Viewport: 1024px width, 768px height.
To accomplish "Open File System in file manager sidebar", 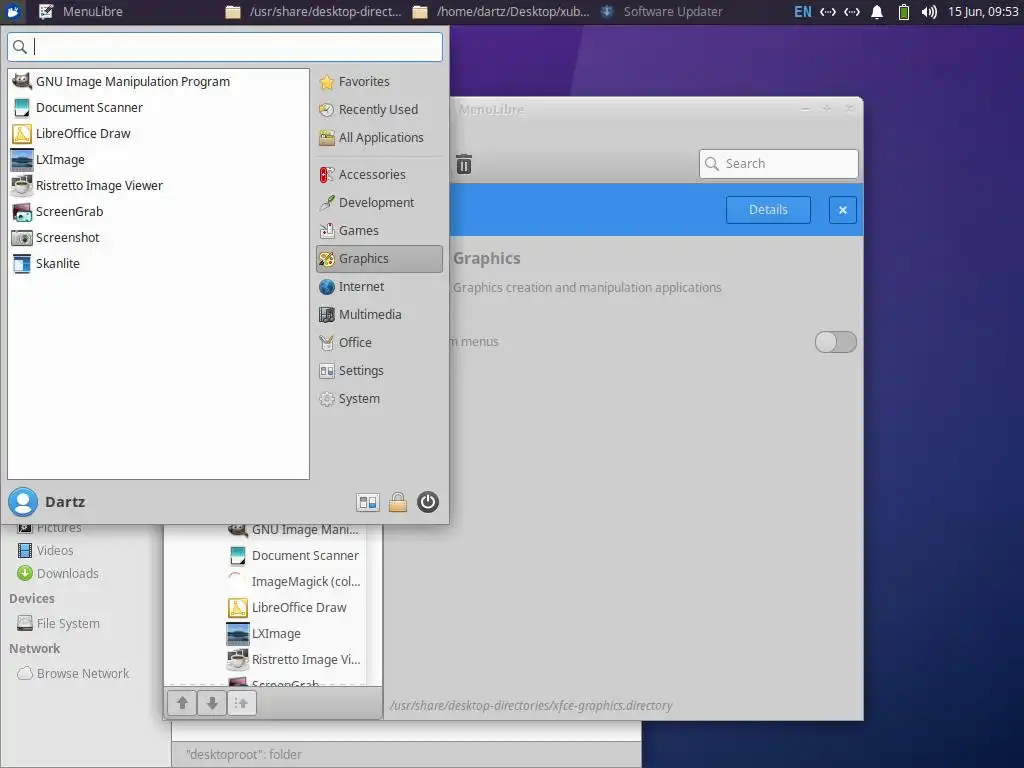I will 59,624.
